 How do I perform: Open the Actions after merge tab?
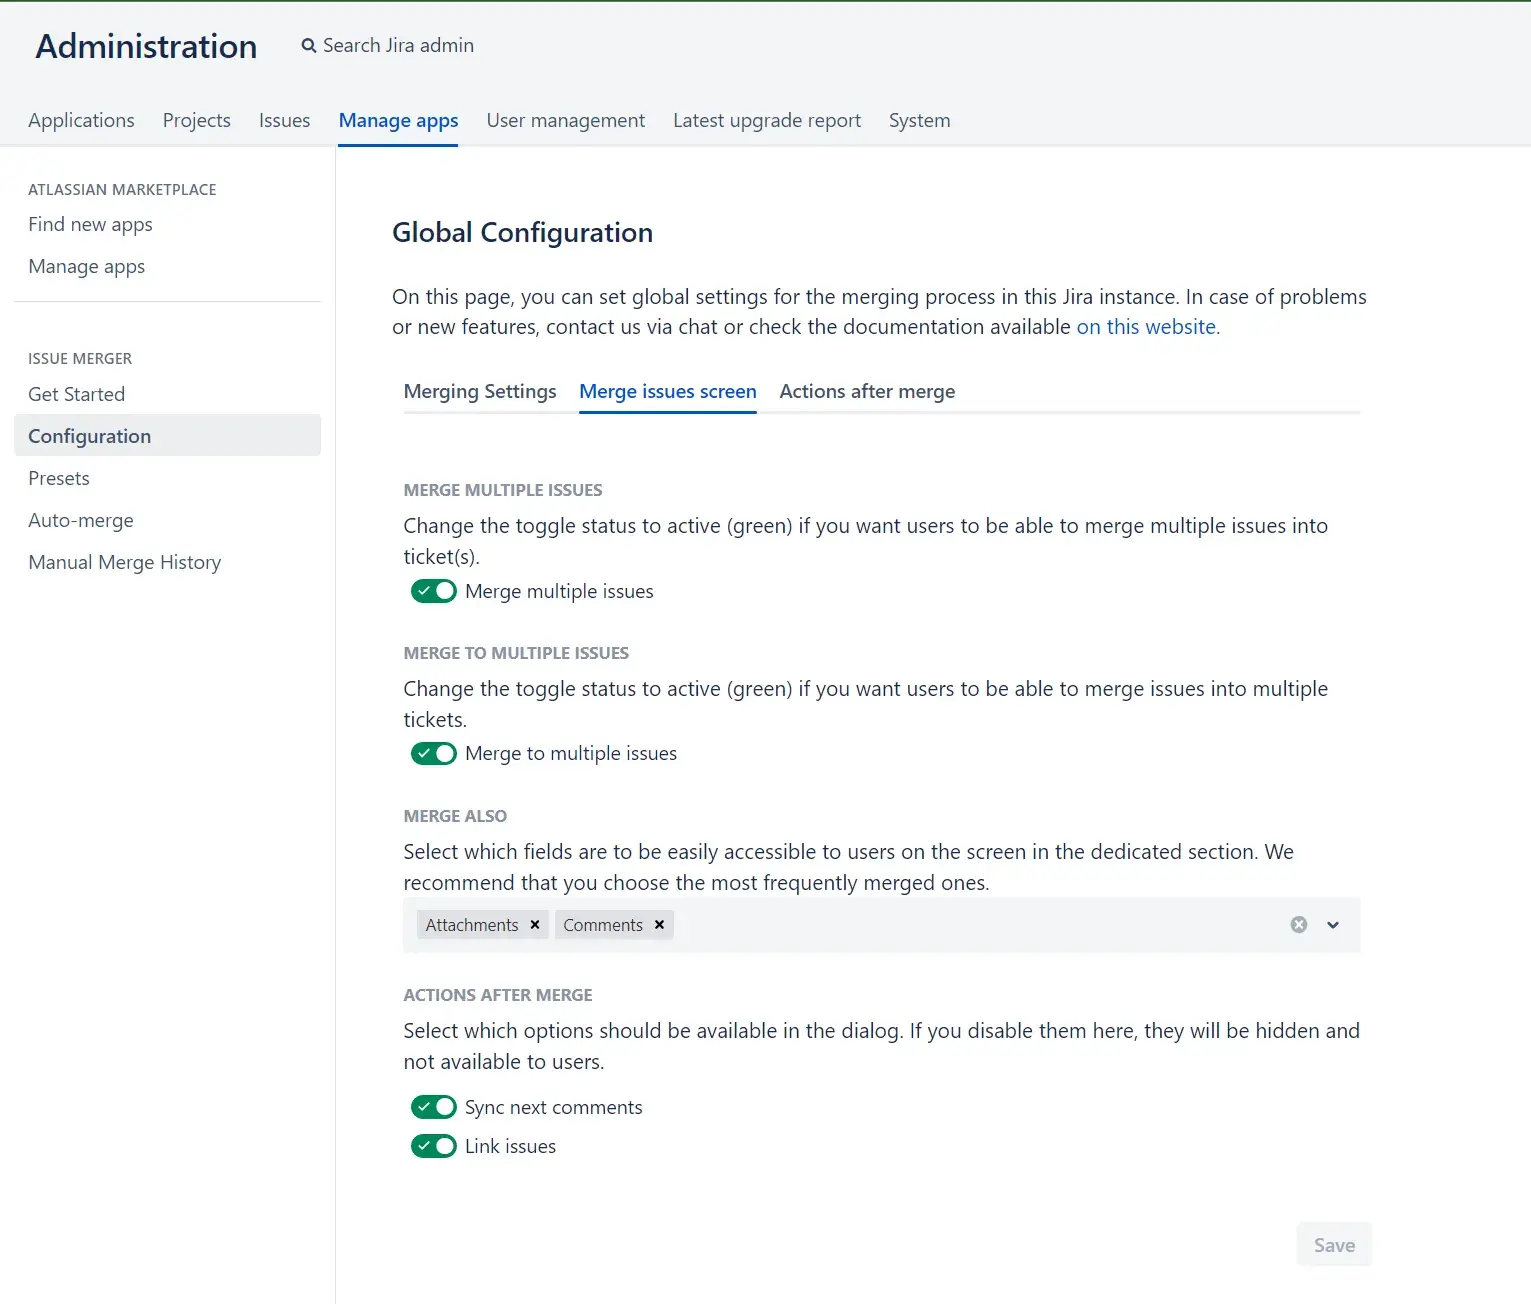click(x=866, y=391)
